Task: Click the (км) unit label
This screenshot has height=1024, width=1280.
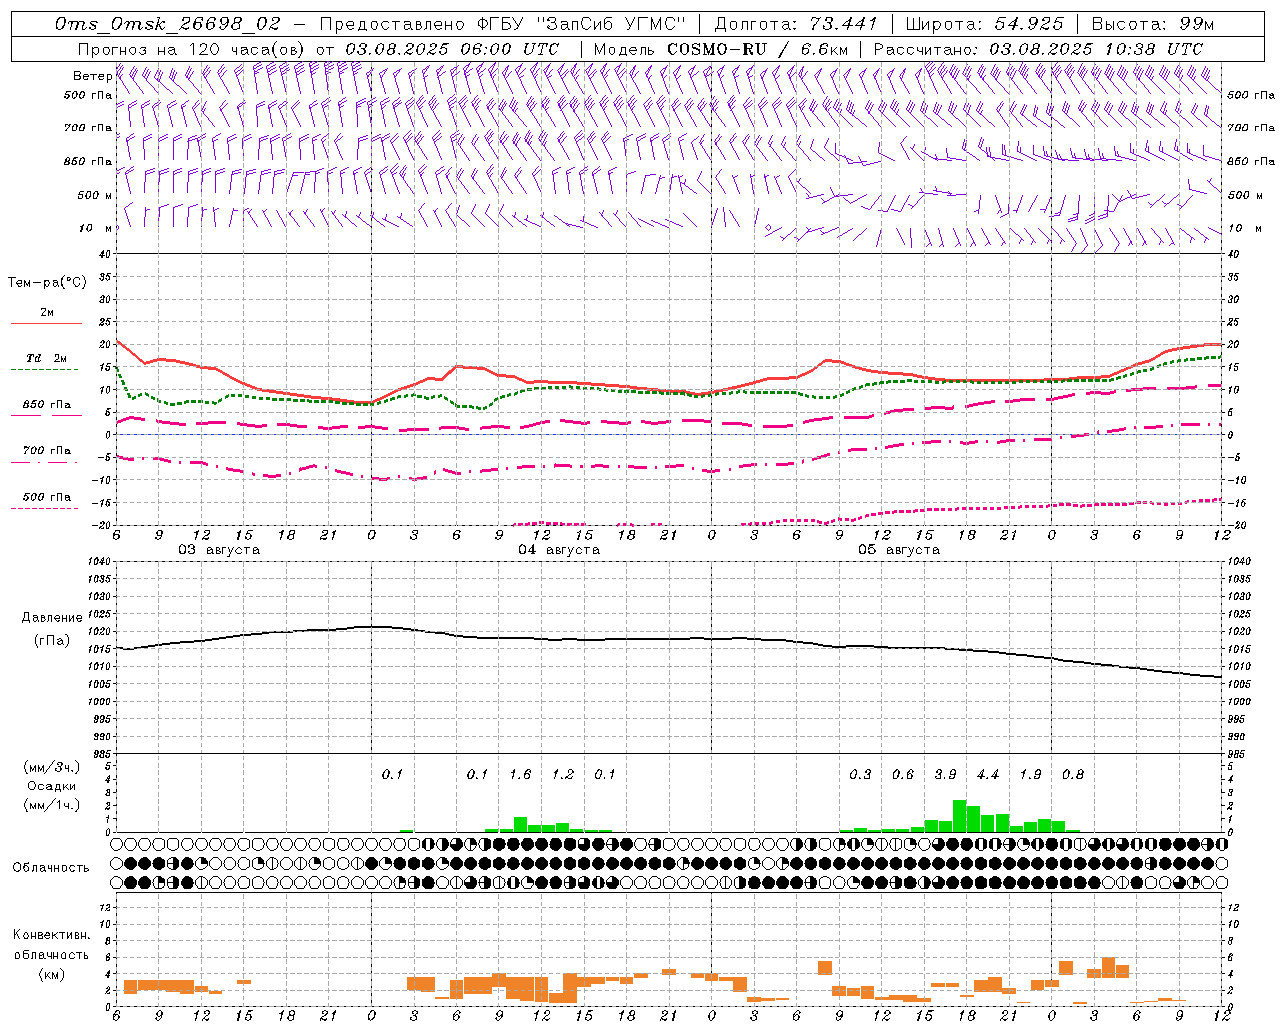Action: pos(52,974)
